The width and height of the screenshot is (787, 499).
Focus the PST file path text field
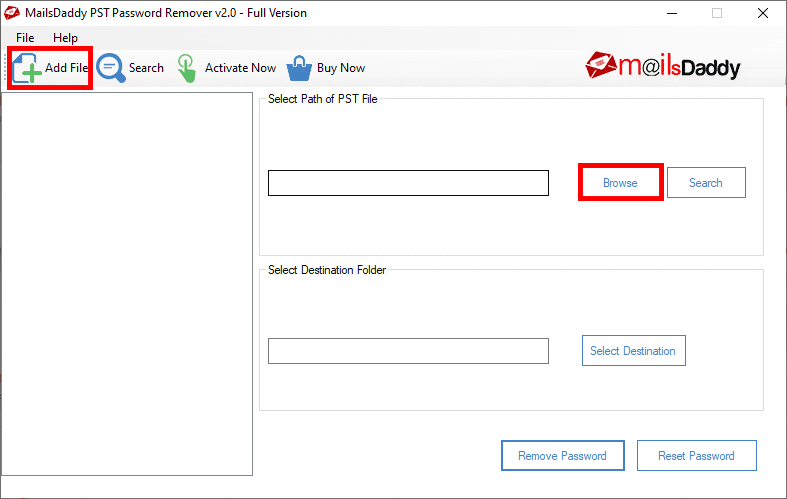click(408, 183)
